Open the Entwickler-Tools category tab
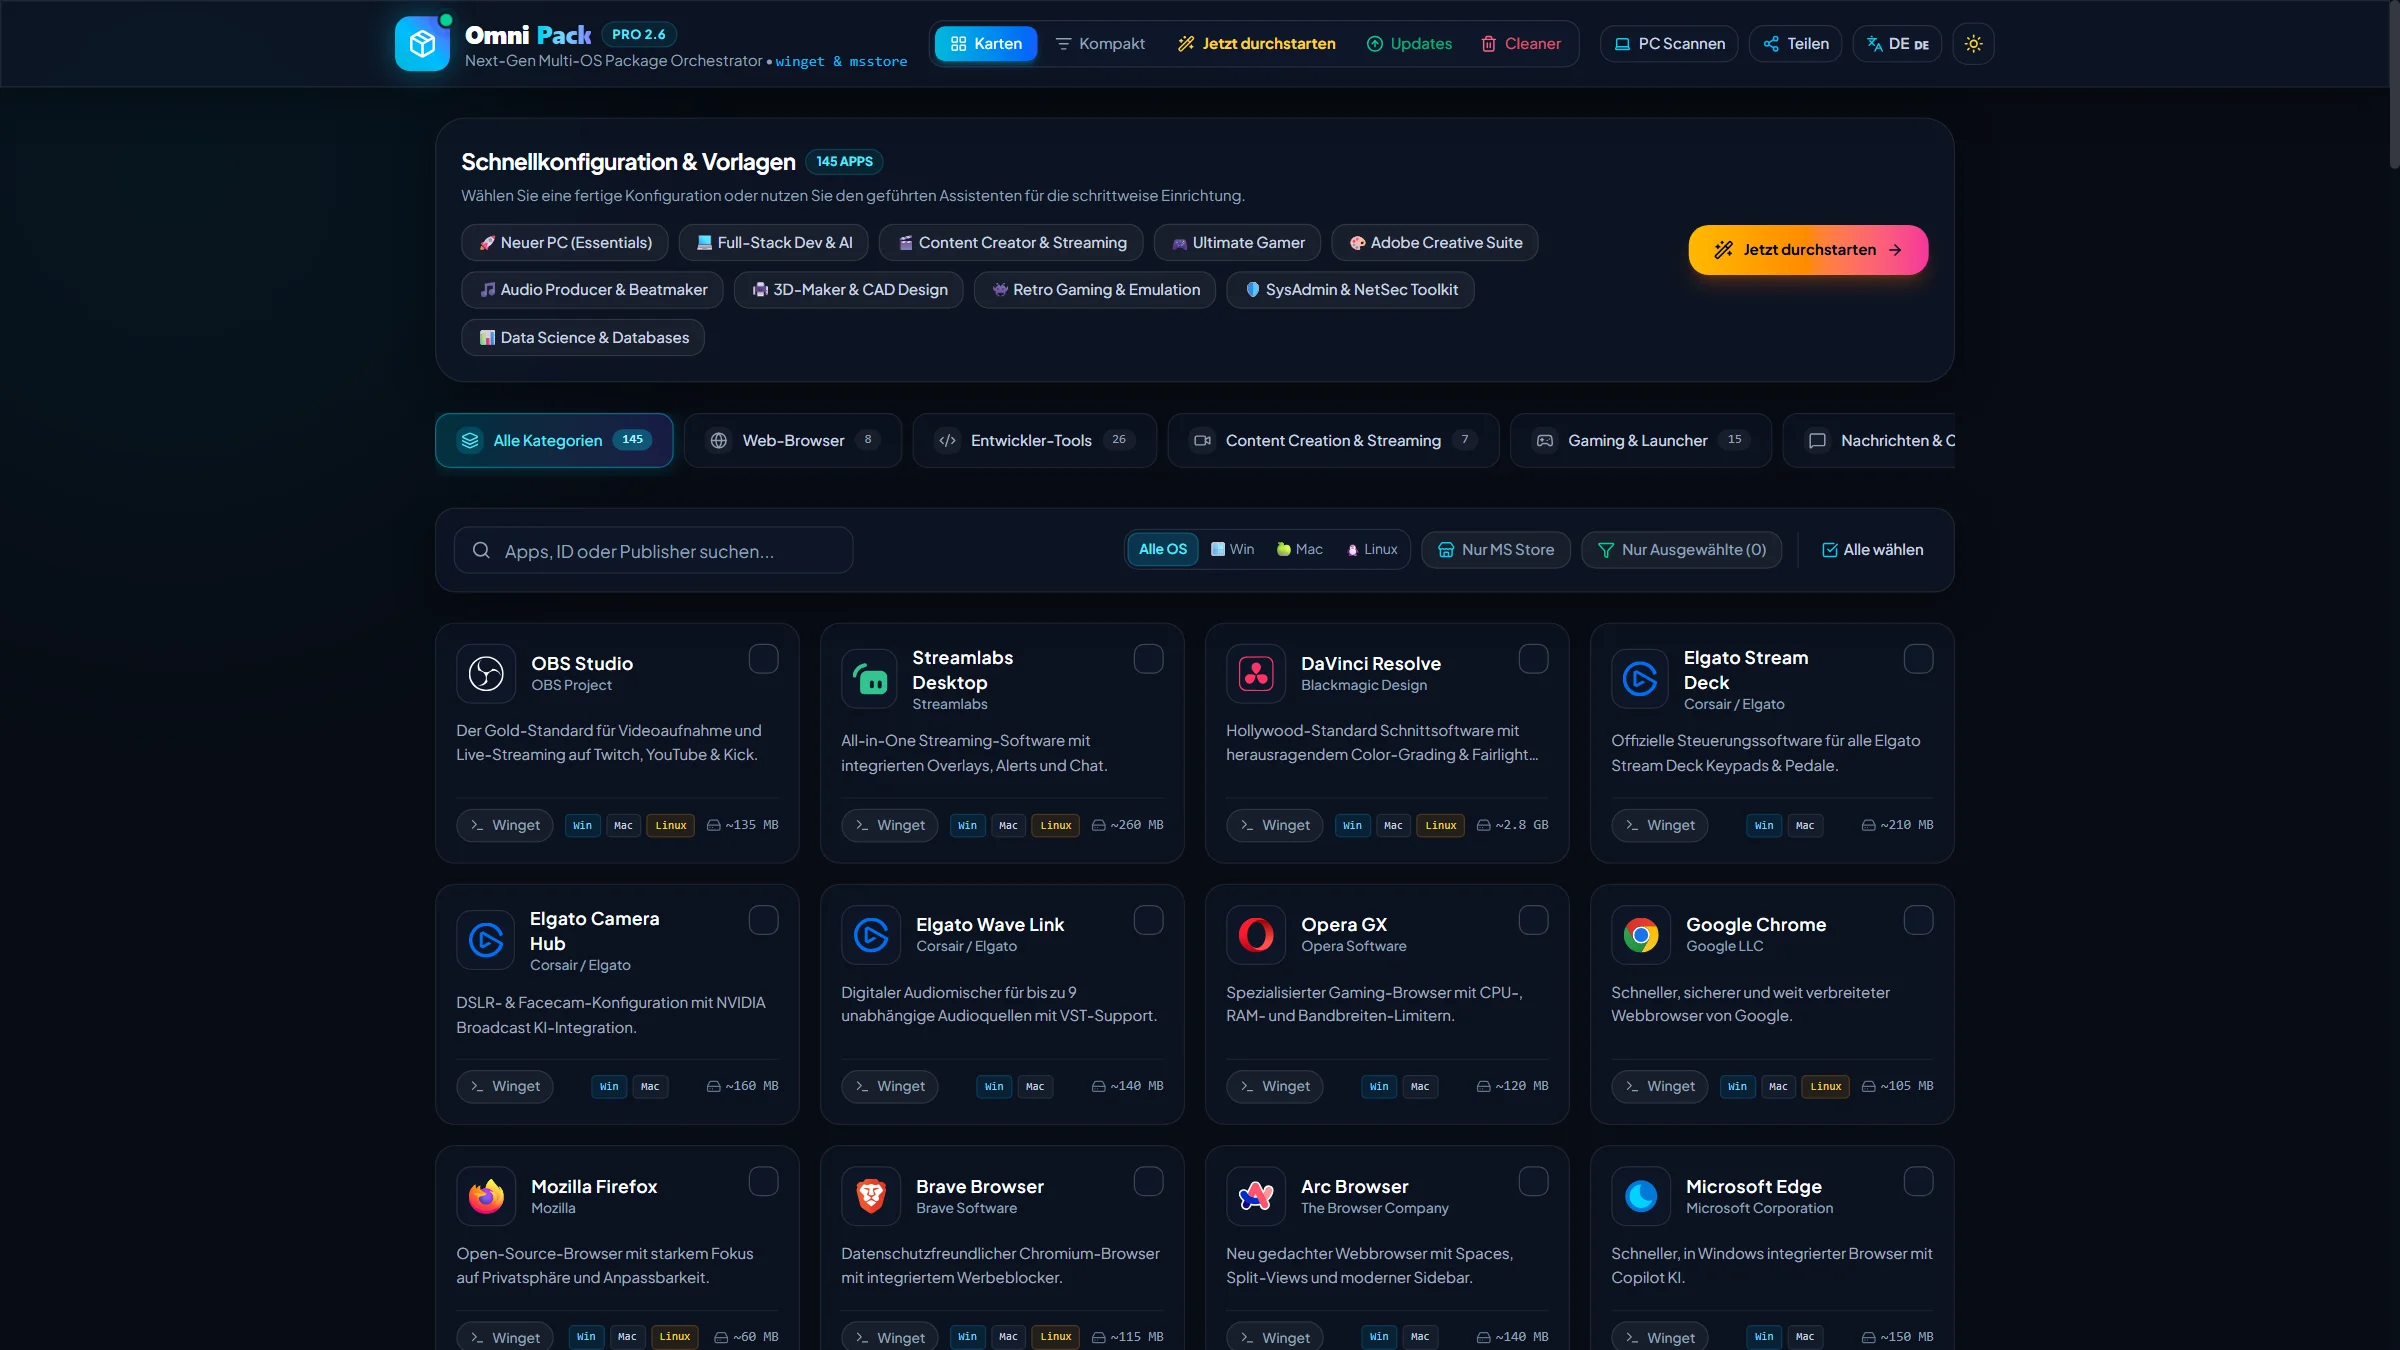The image size is (2400, 1350). (1034, 440)
